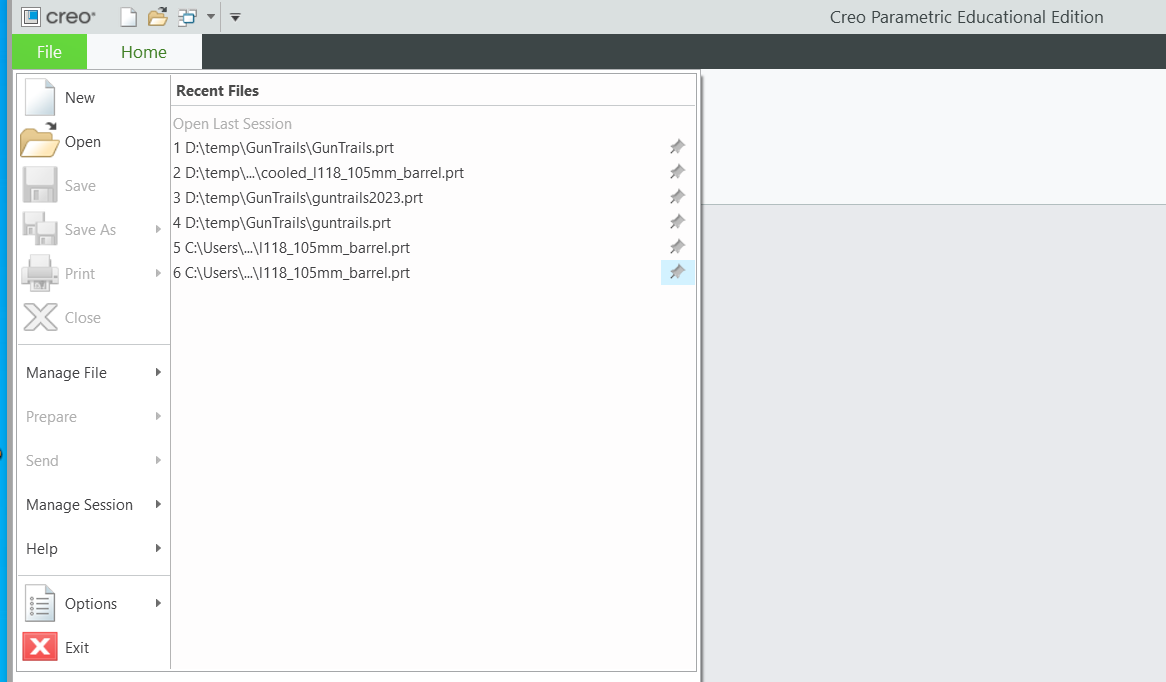The width and height of the screenshot is (1166, 682).
Task: Pin the guntrails2023.prt recent file
Action: pyautogui.click(x=677, y=197)
